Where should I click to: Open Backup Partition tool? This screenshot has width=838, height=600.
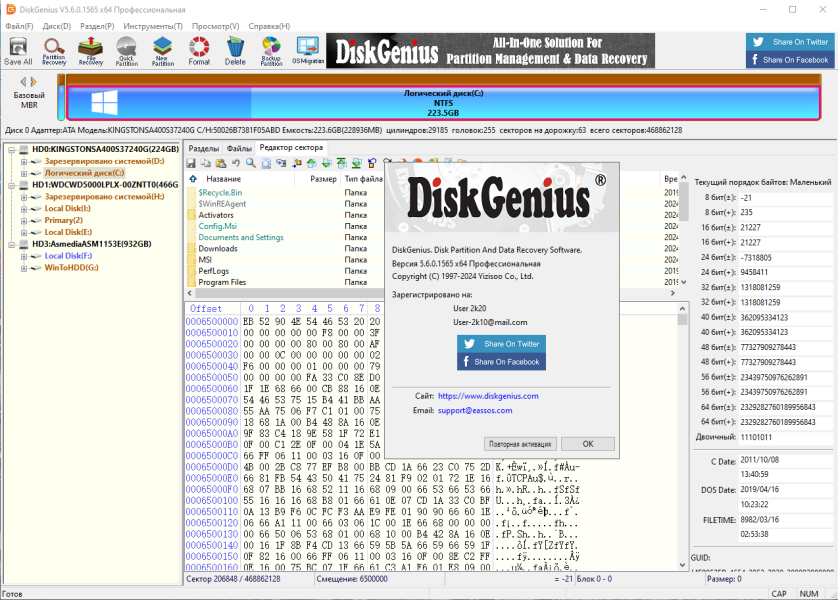(271, 52)
